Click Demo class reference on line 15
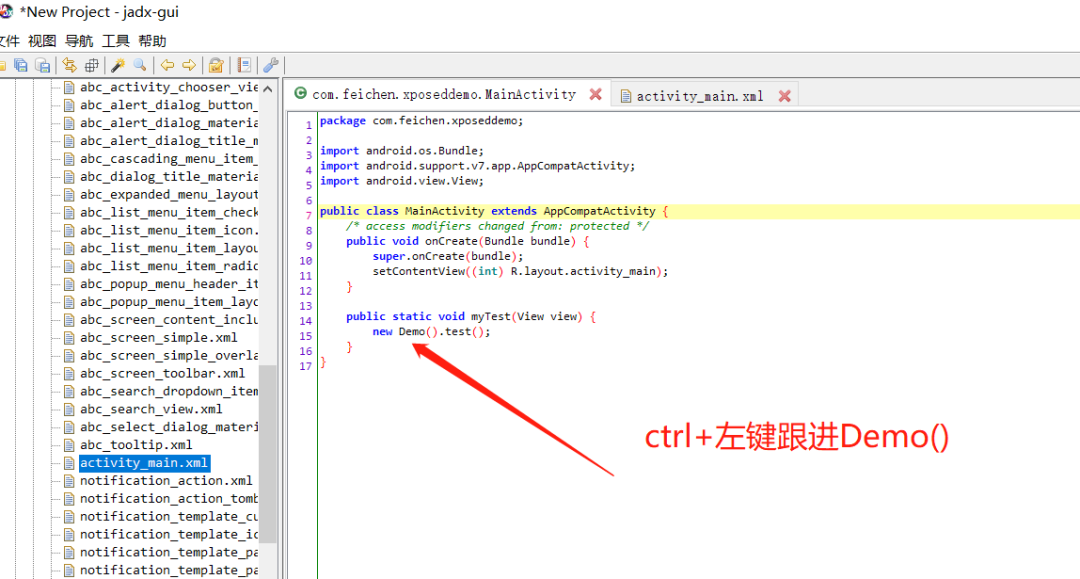 (411, 331)
